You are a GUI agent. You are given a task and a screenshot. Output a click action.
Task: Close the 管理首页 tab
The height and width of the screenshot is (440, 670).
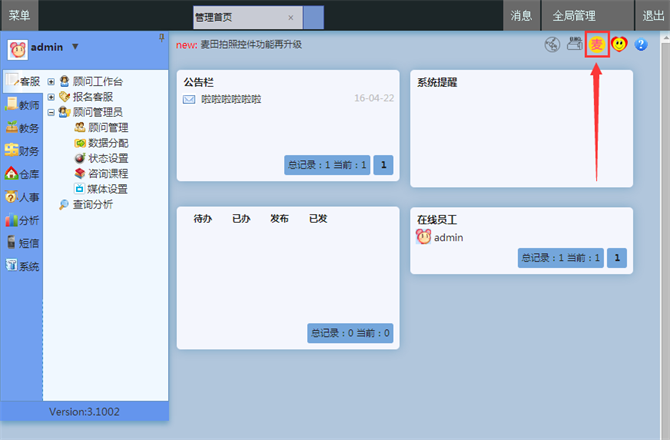click(x=291, y=18)
